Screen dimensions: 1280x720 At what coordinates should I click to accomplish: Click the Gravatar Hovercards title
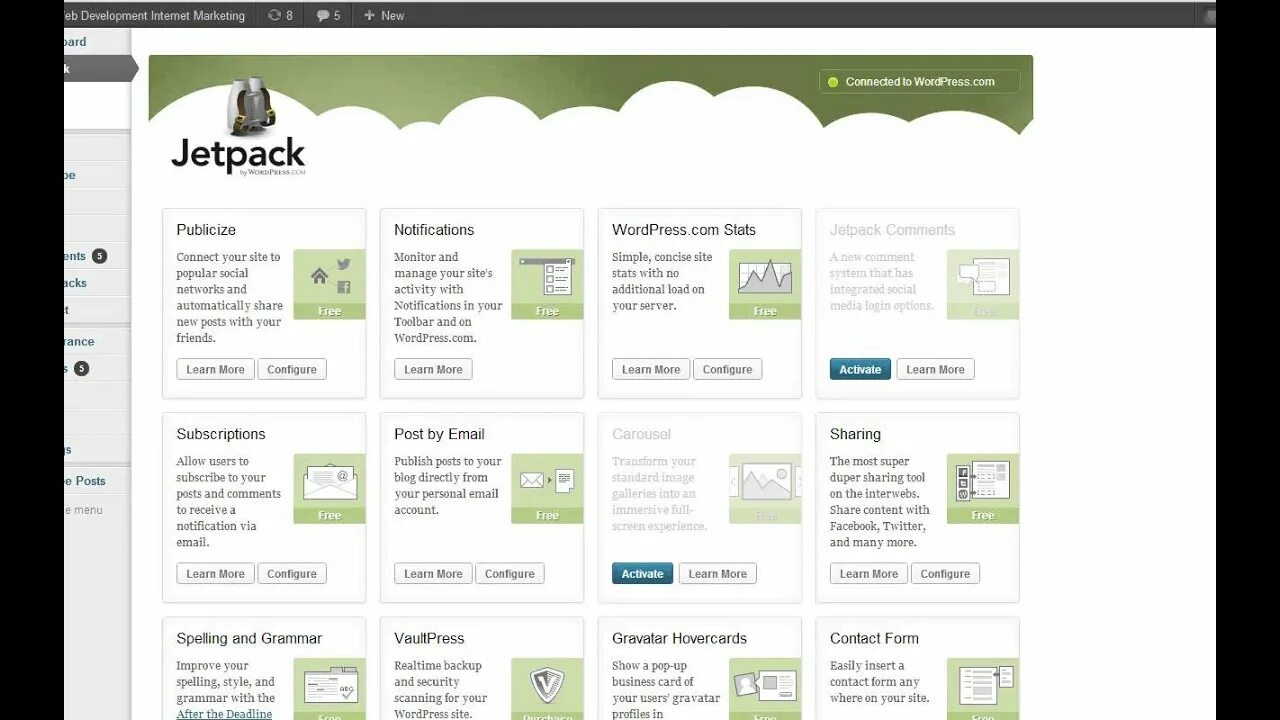click(x=680, y=638)
